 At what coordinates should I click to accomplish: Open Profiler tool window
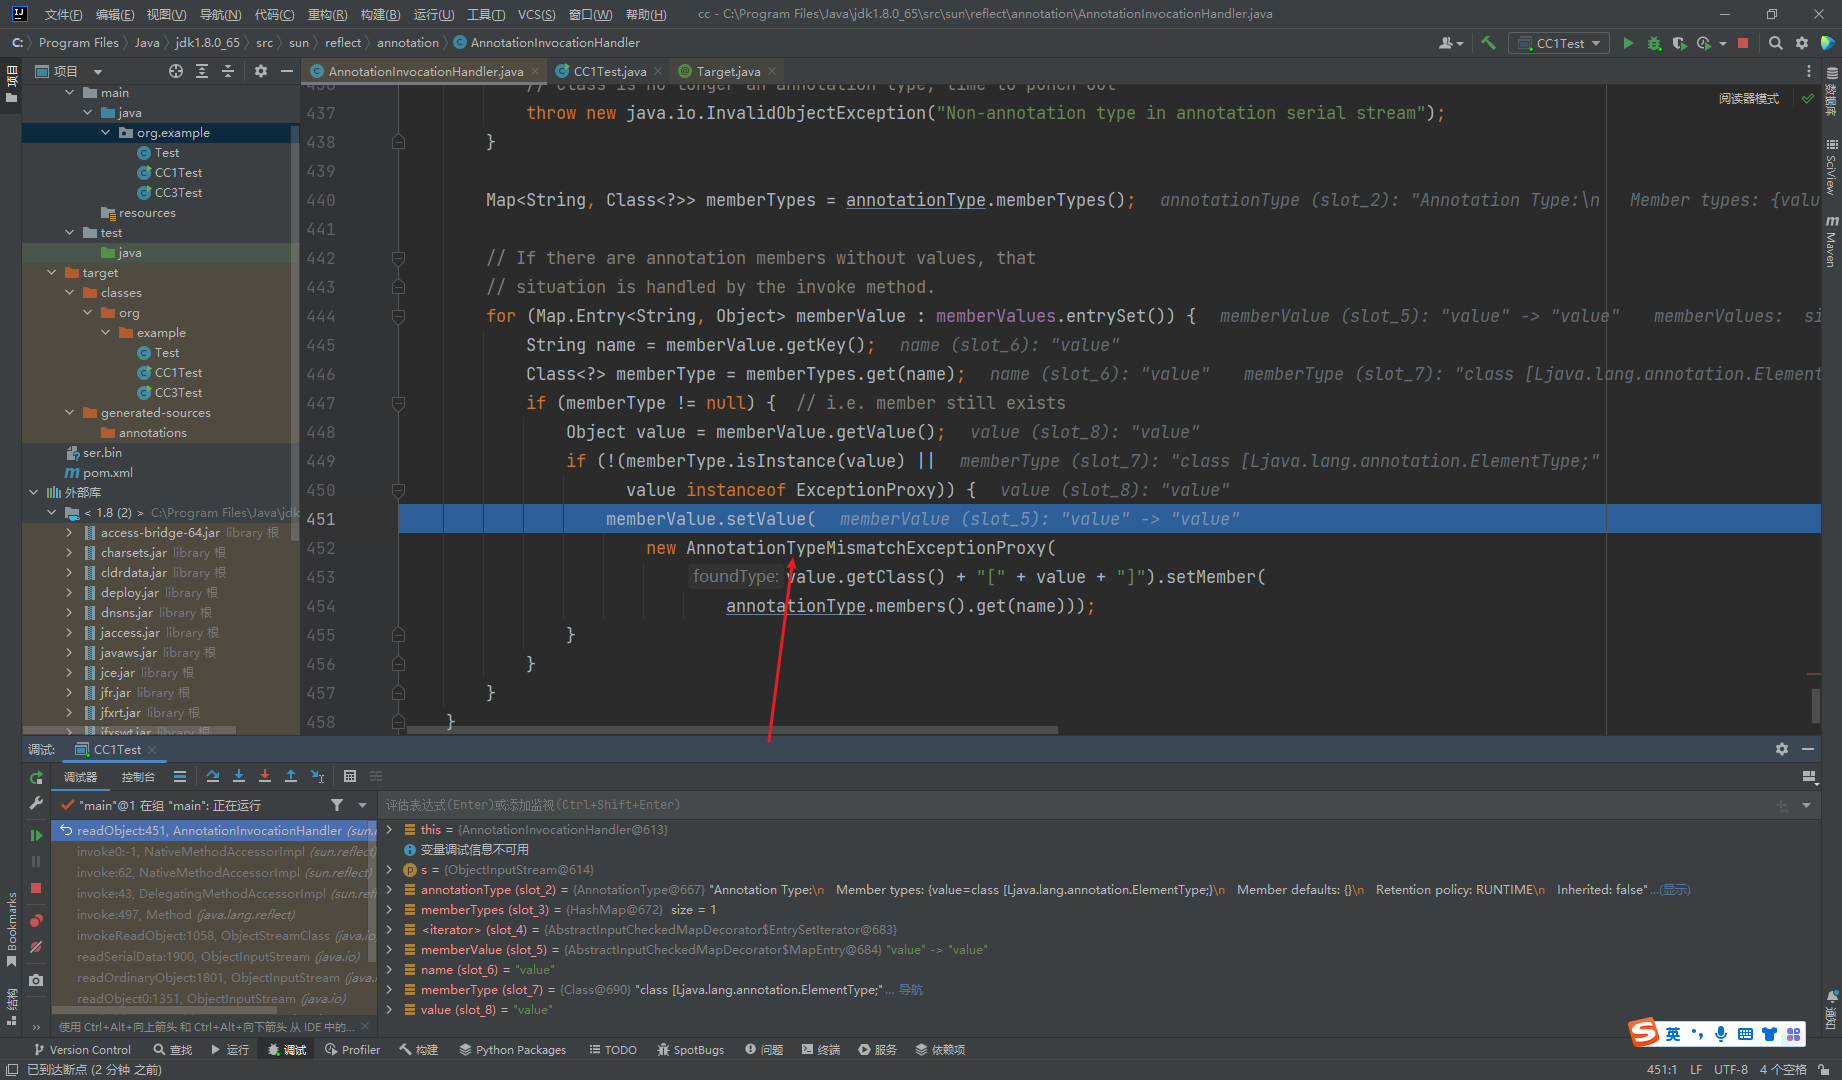tap(352, 1049)
